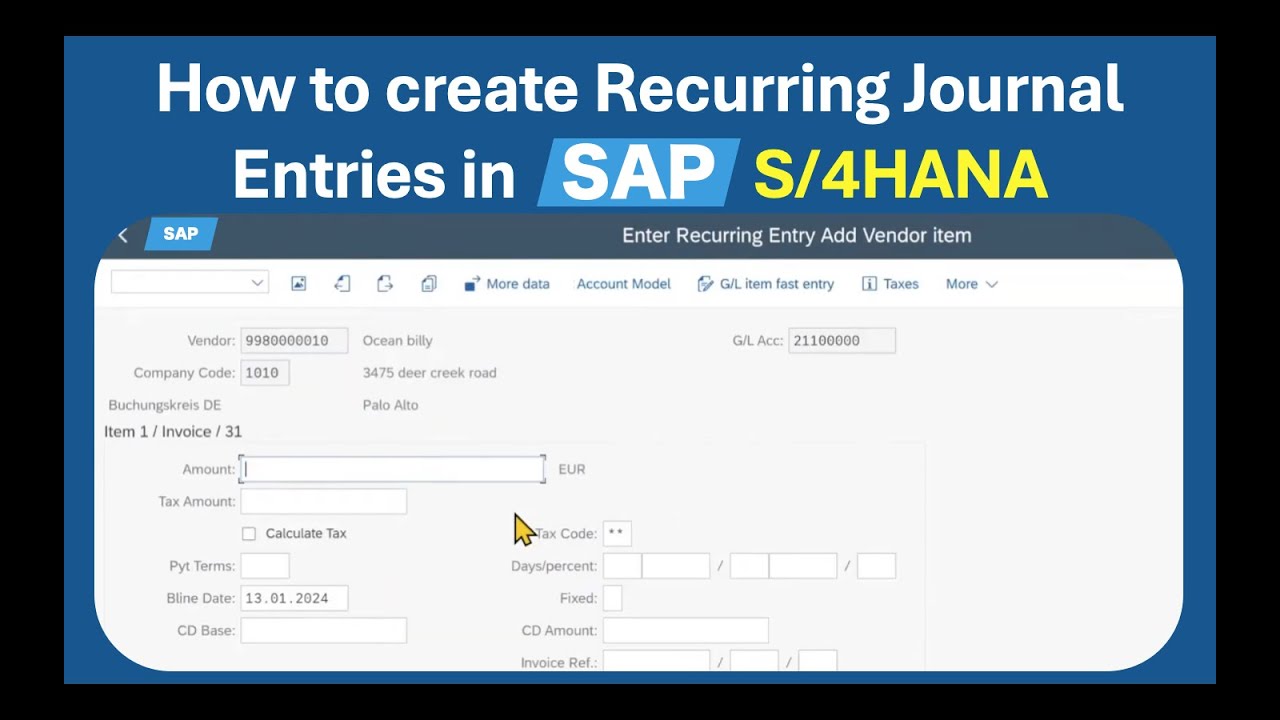This screenshot has height=720, width=1280.
Task: Click the 'Enter Recurring Entry Add Vendor item' title
Action: 797,236
